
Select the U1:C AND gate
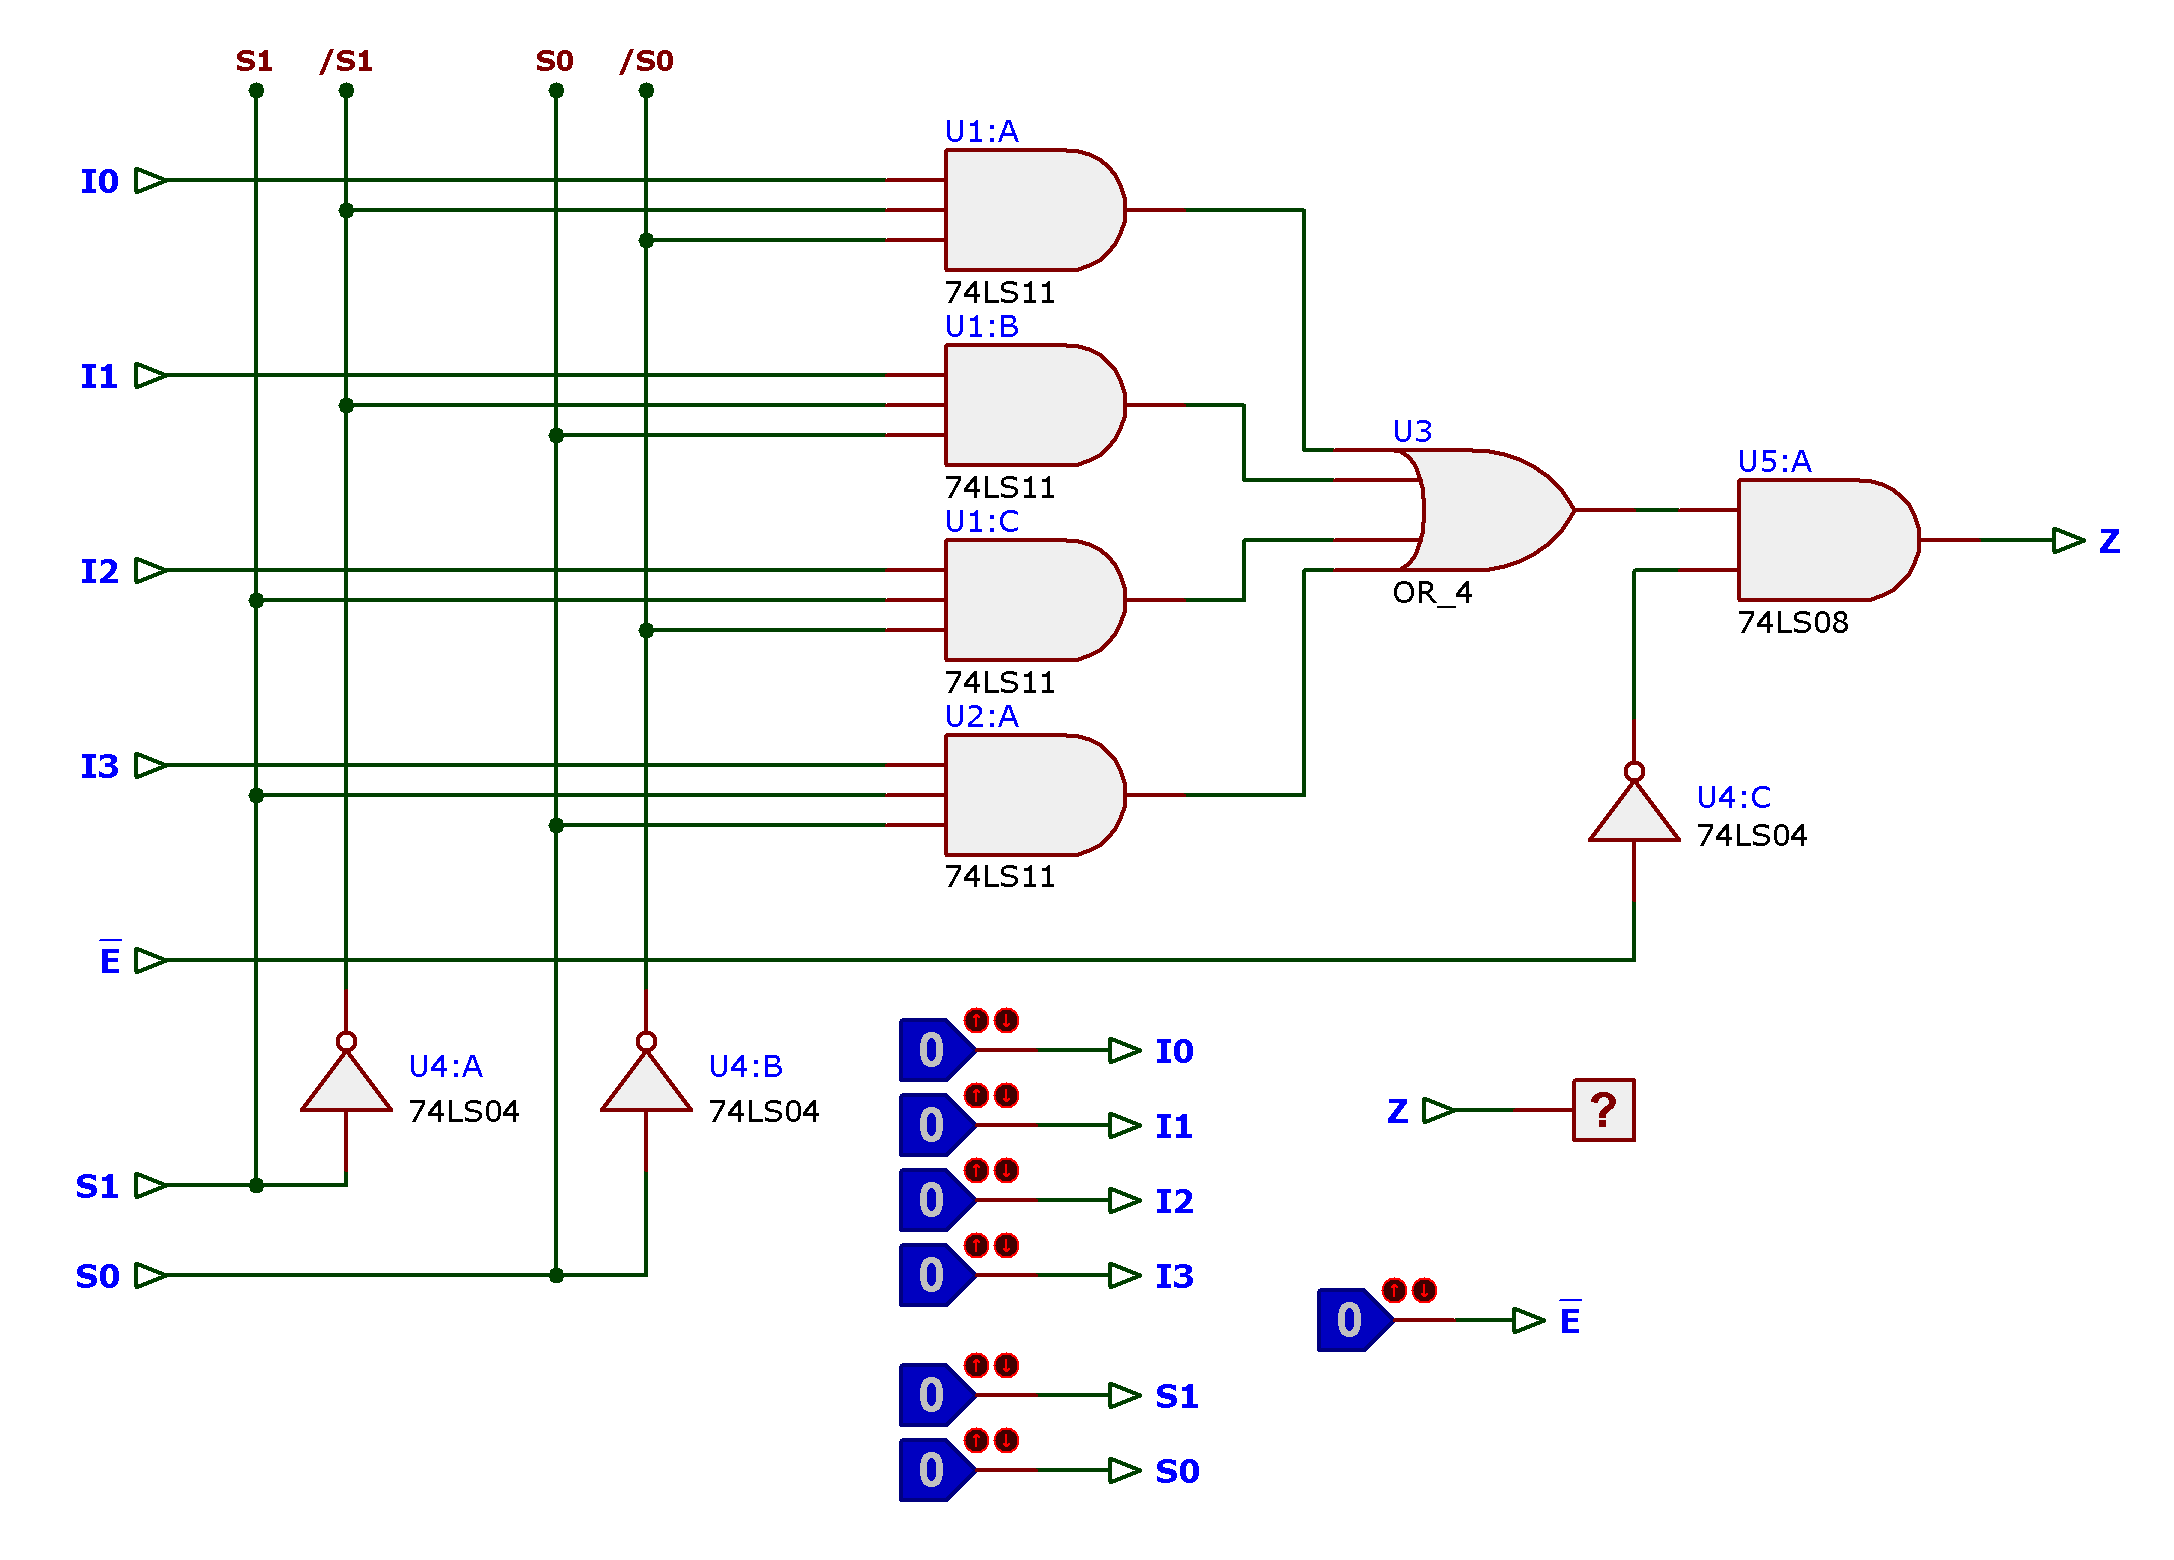tap(1035, 600)
